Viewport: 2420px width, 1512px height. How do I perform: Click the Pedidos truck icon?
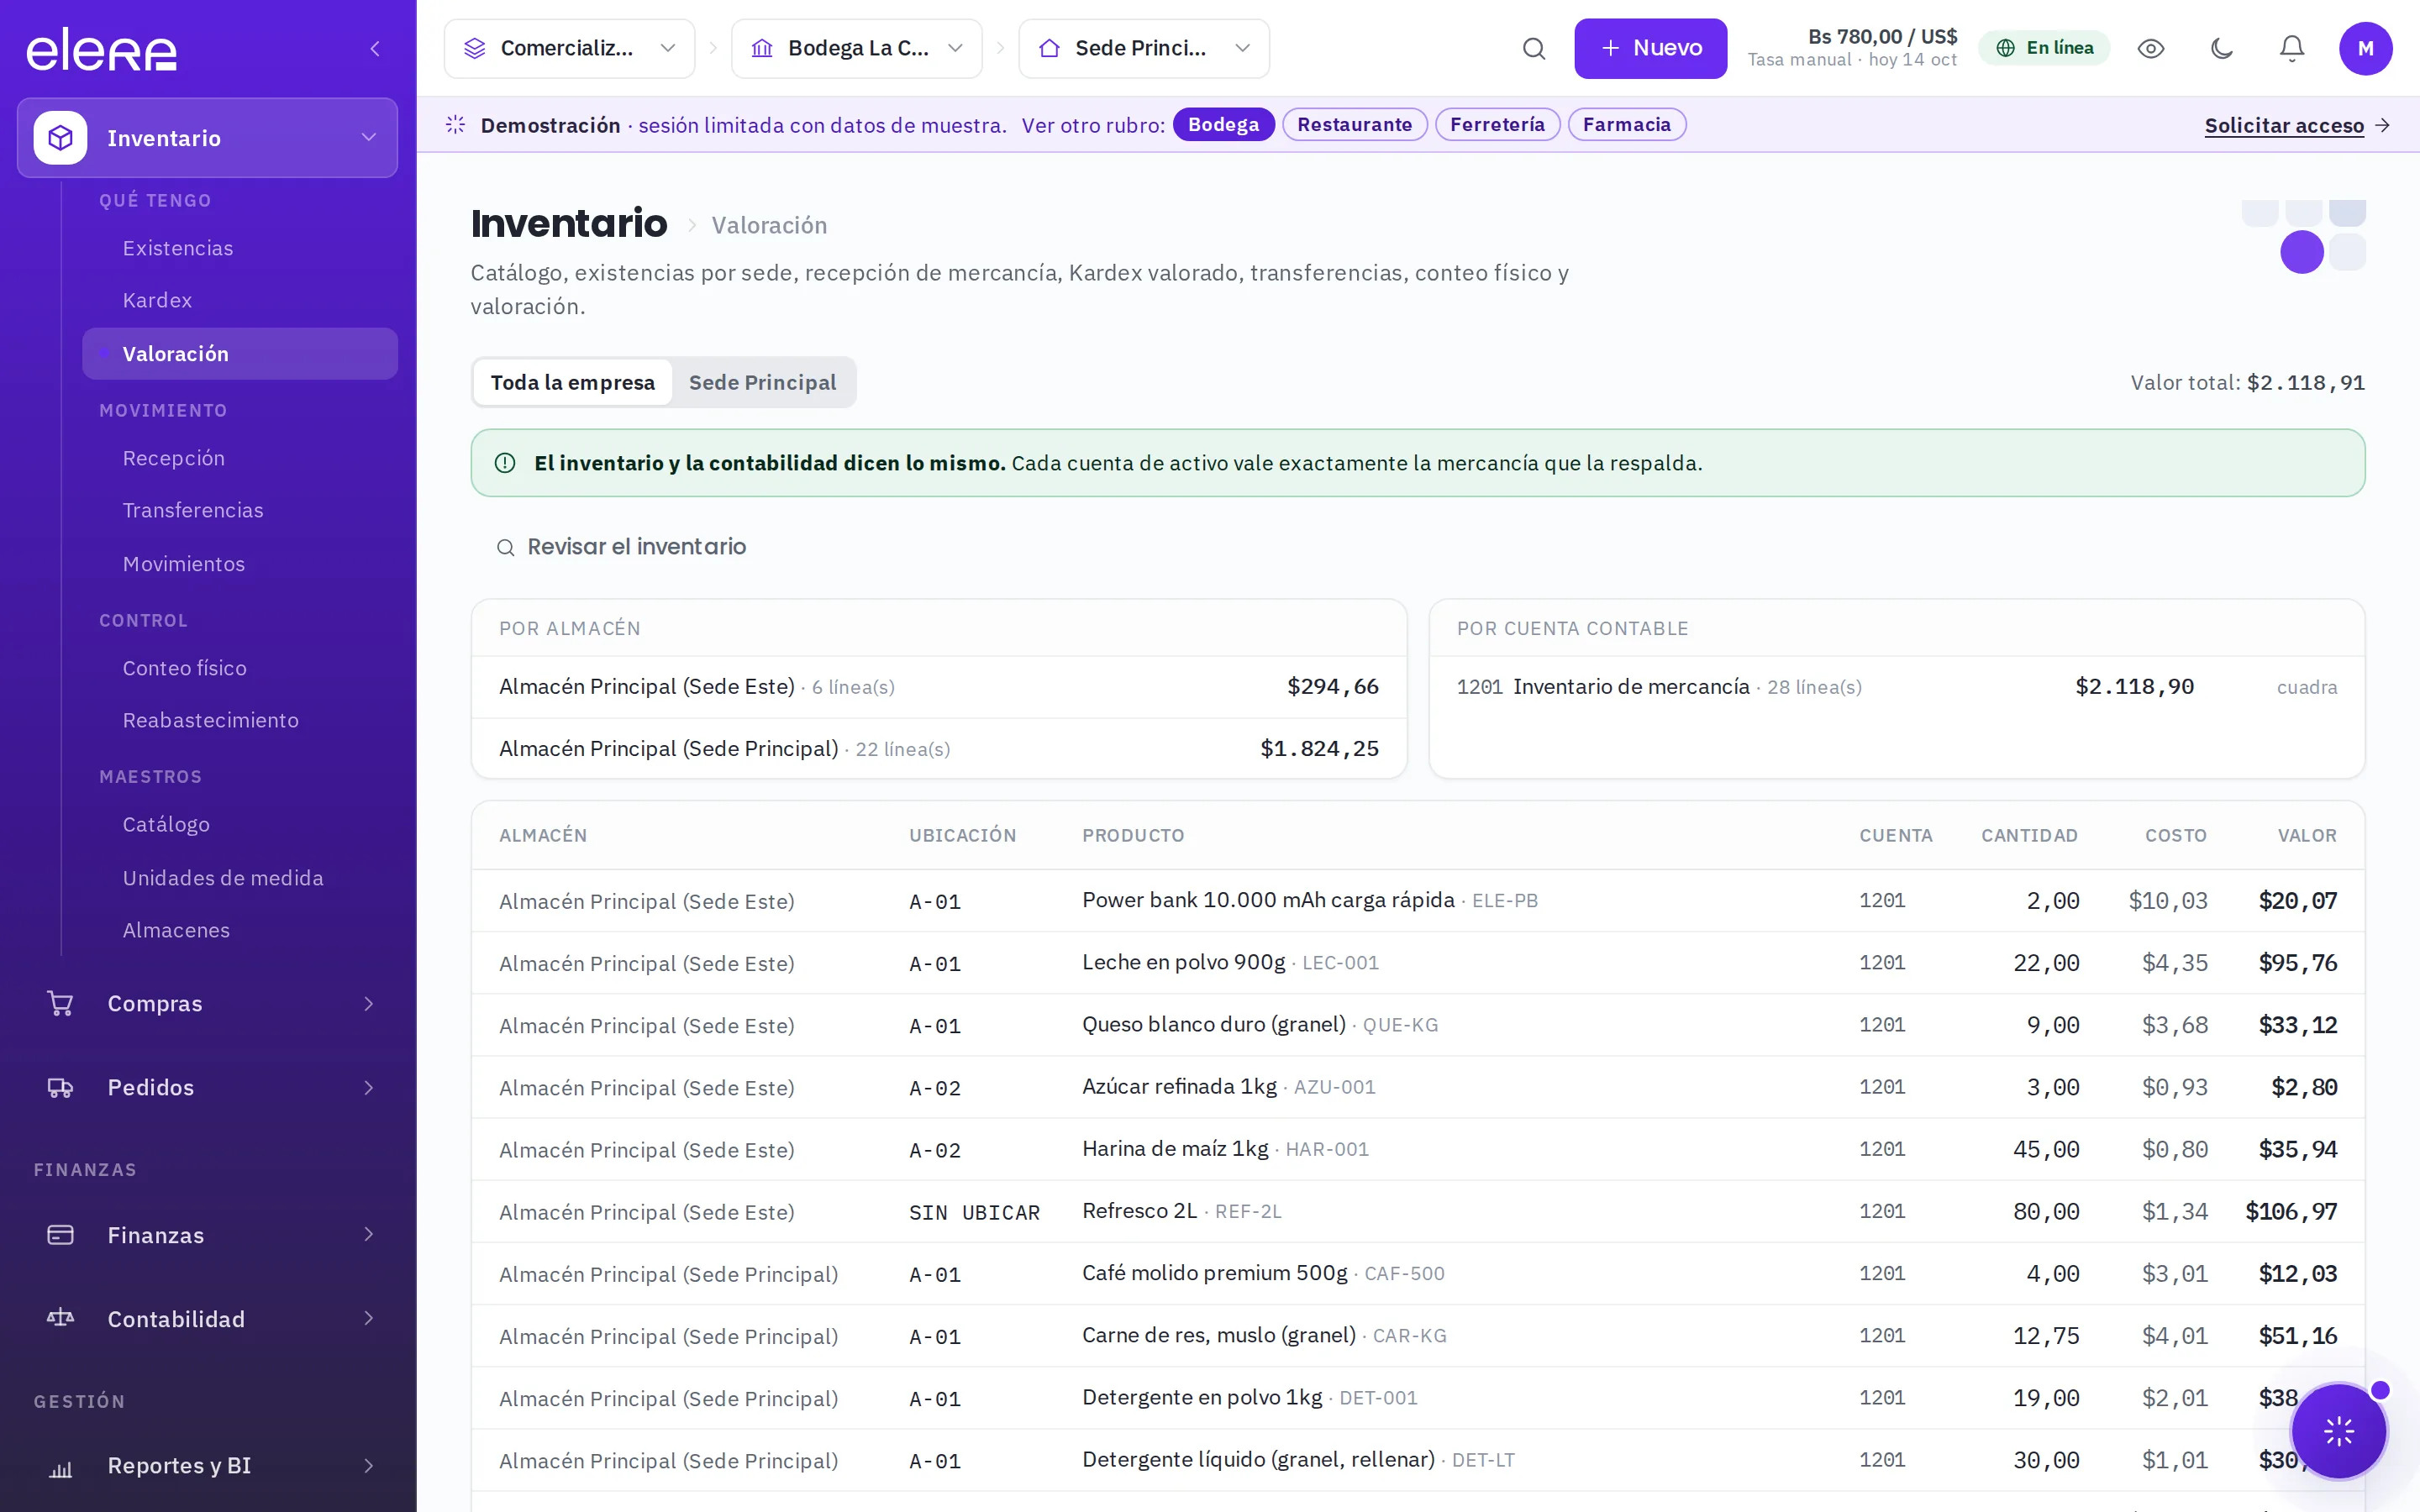pos(60,1087)
